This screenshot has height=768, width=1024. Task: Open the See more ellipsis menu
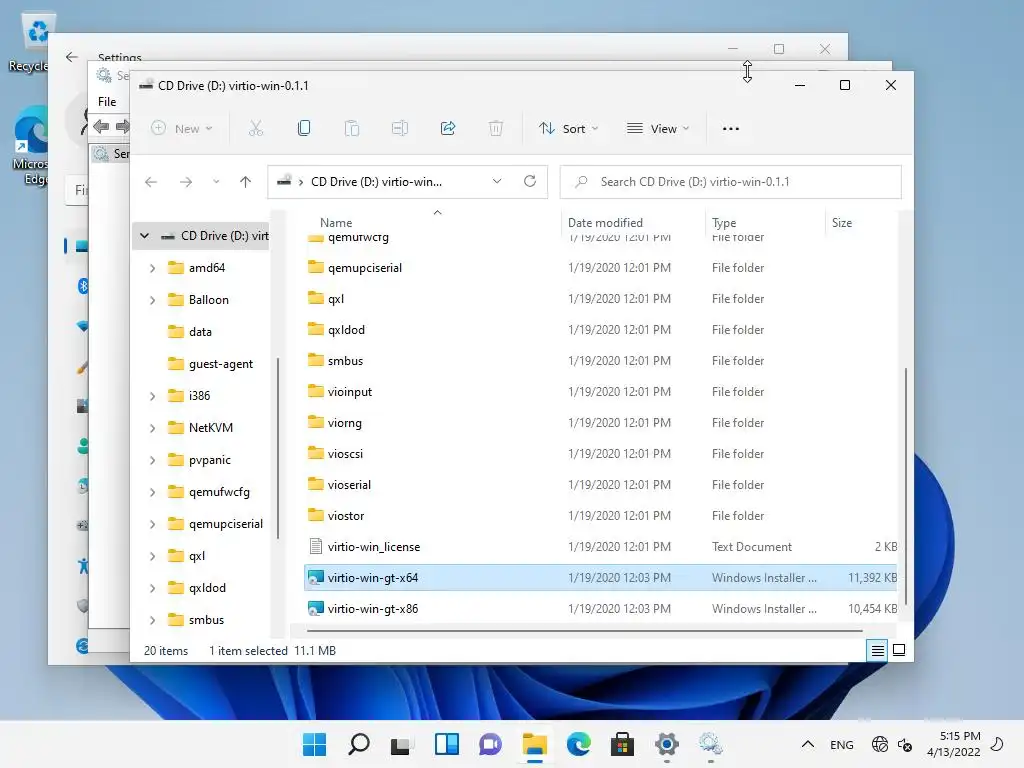[731, 129]
